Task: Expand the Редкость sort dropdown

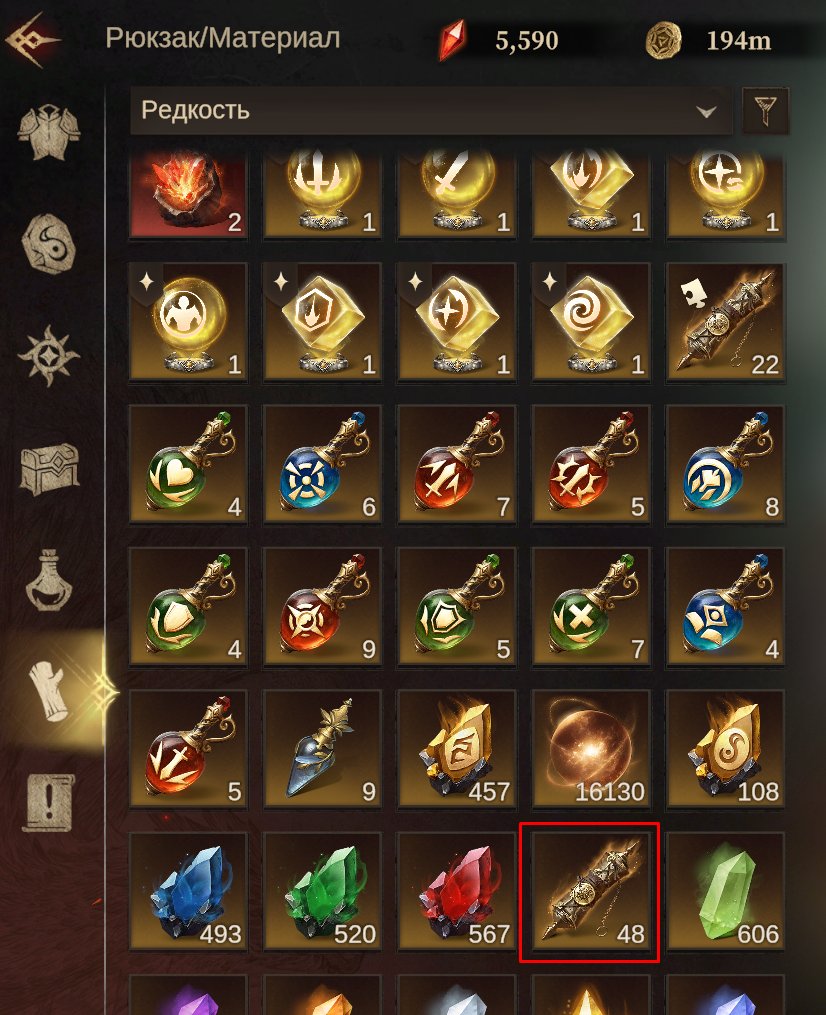Action: pyautogui.click(x=431, y=111)
